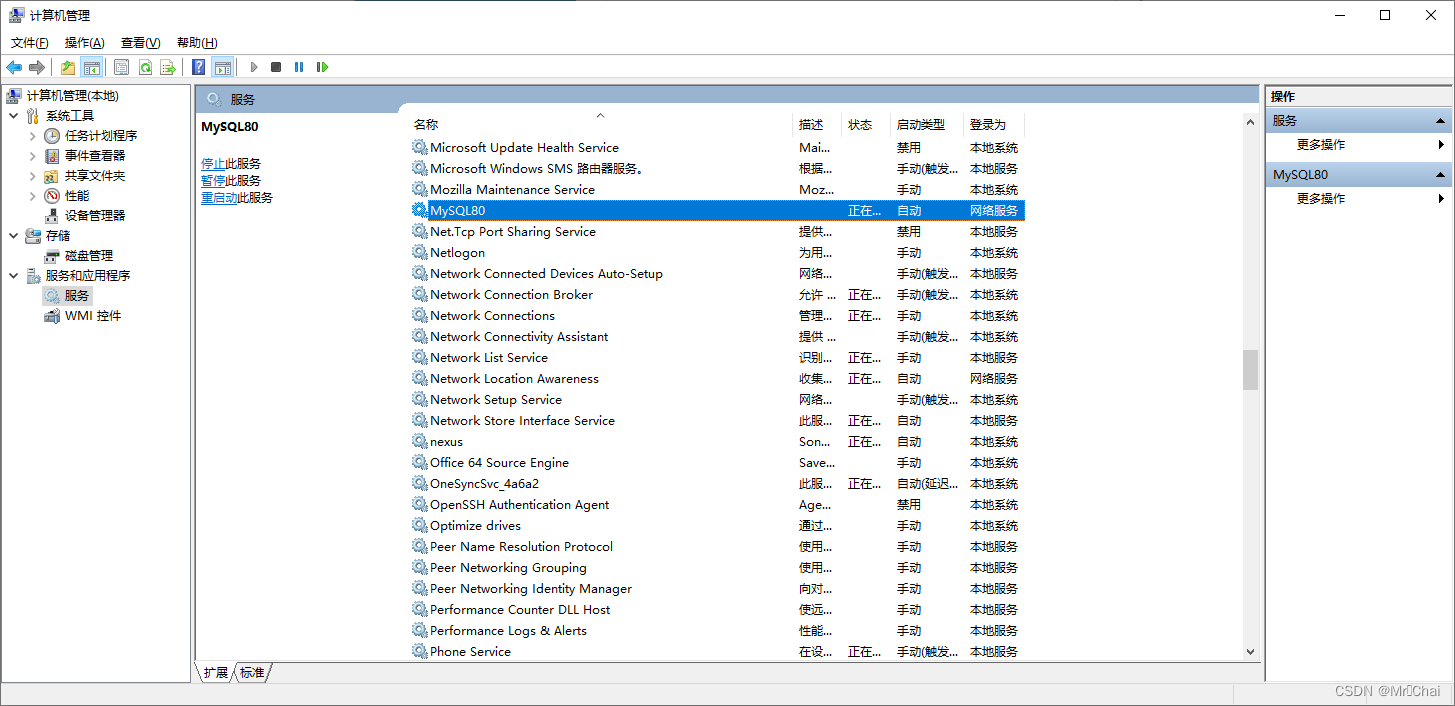Select the Office 64 Source Engine row

click(x=717, y=462)
